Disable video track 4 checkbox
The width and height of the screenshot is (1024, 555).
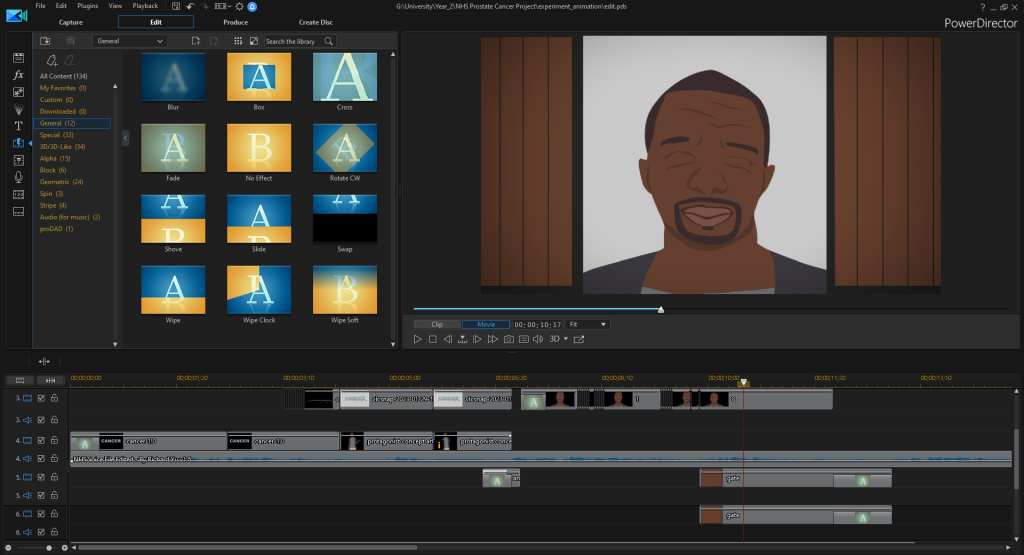pos(41,440)
